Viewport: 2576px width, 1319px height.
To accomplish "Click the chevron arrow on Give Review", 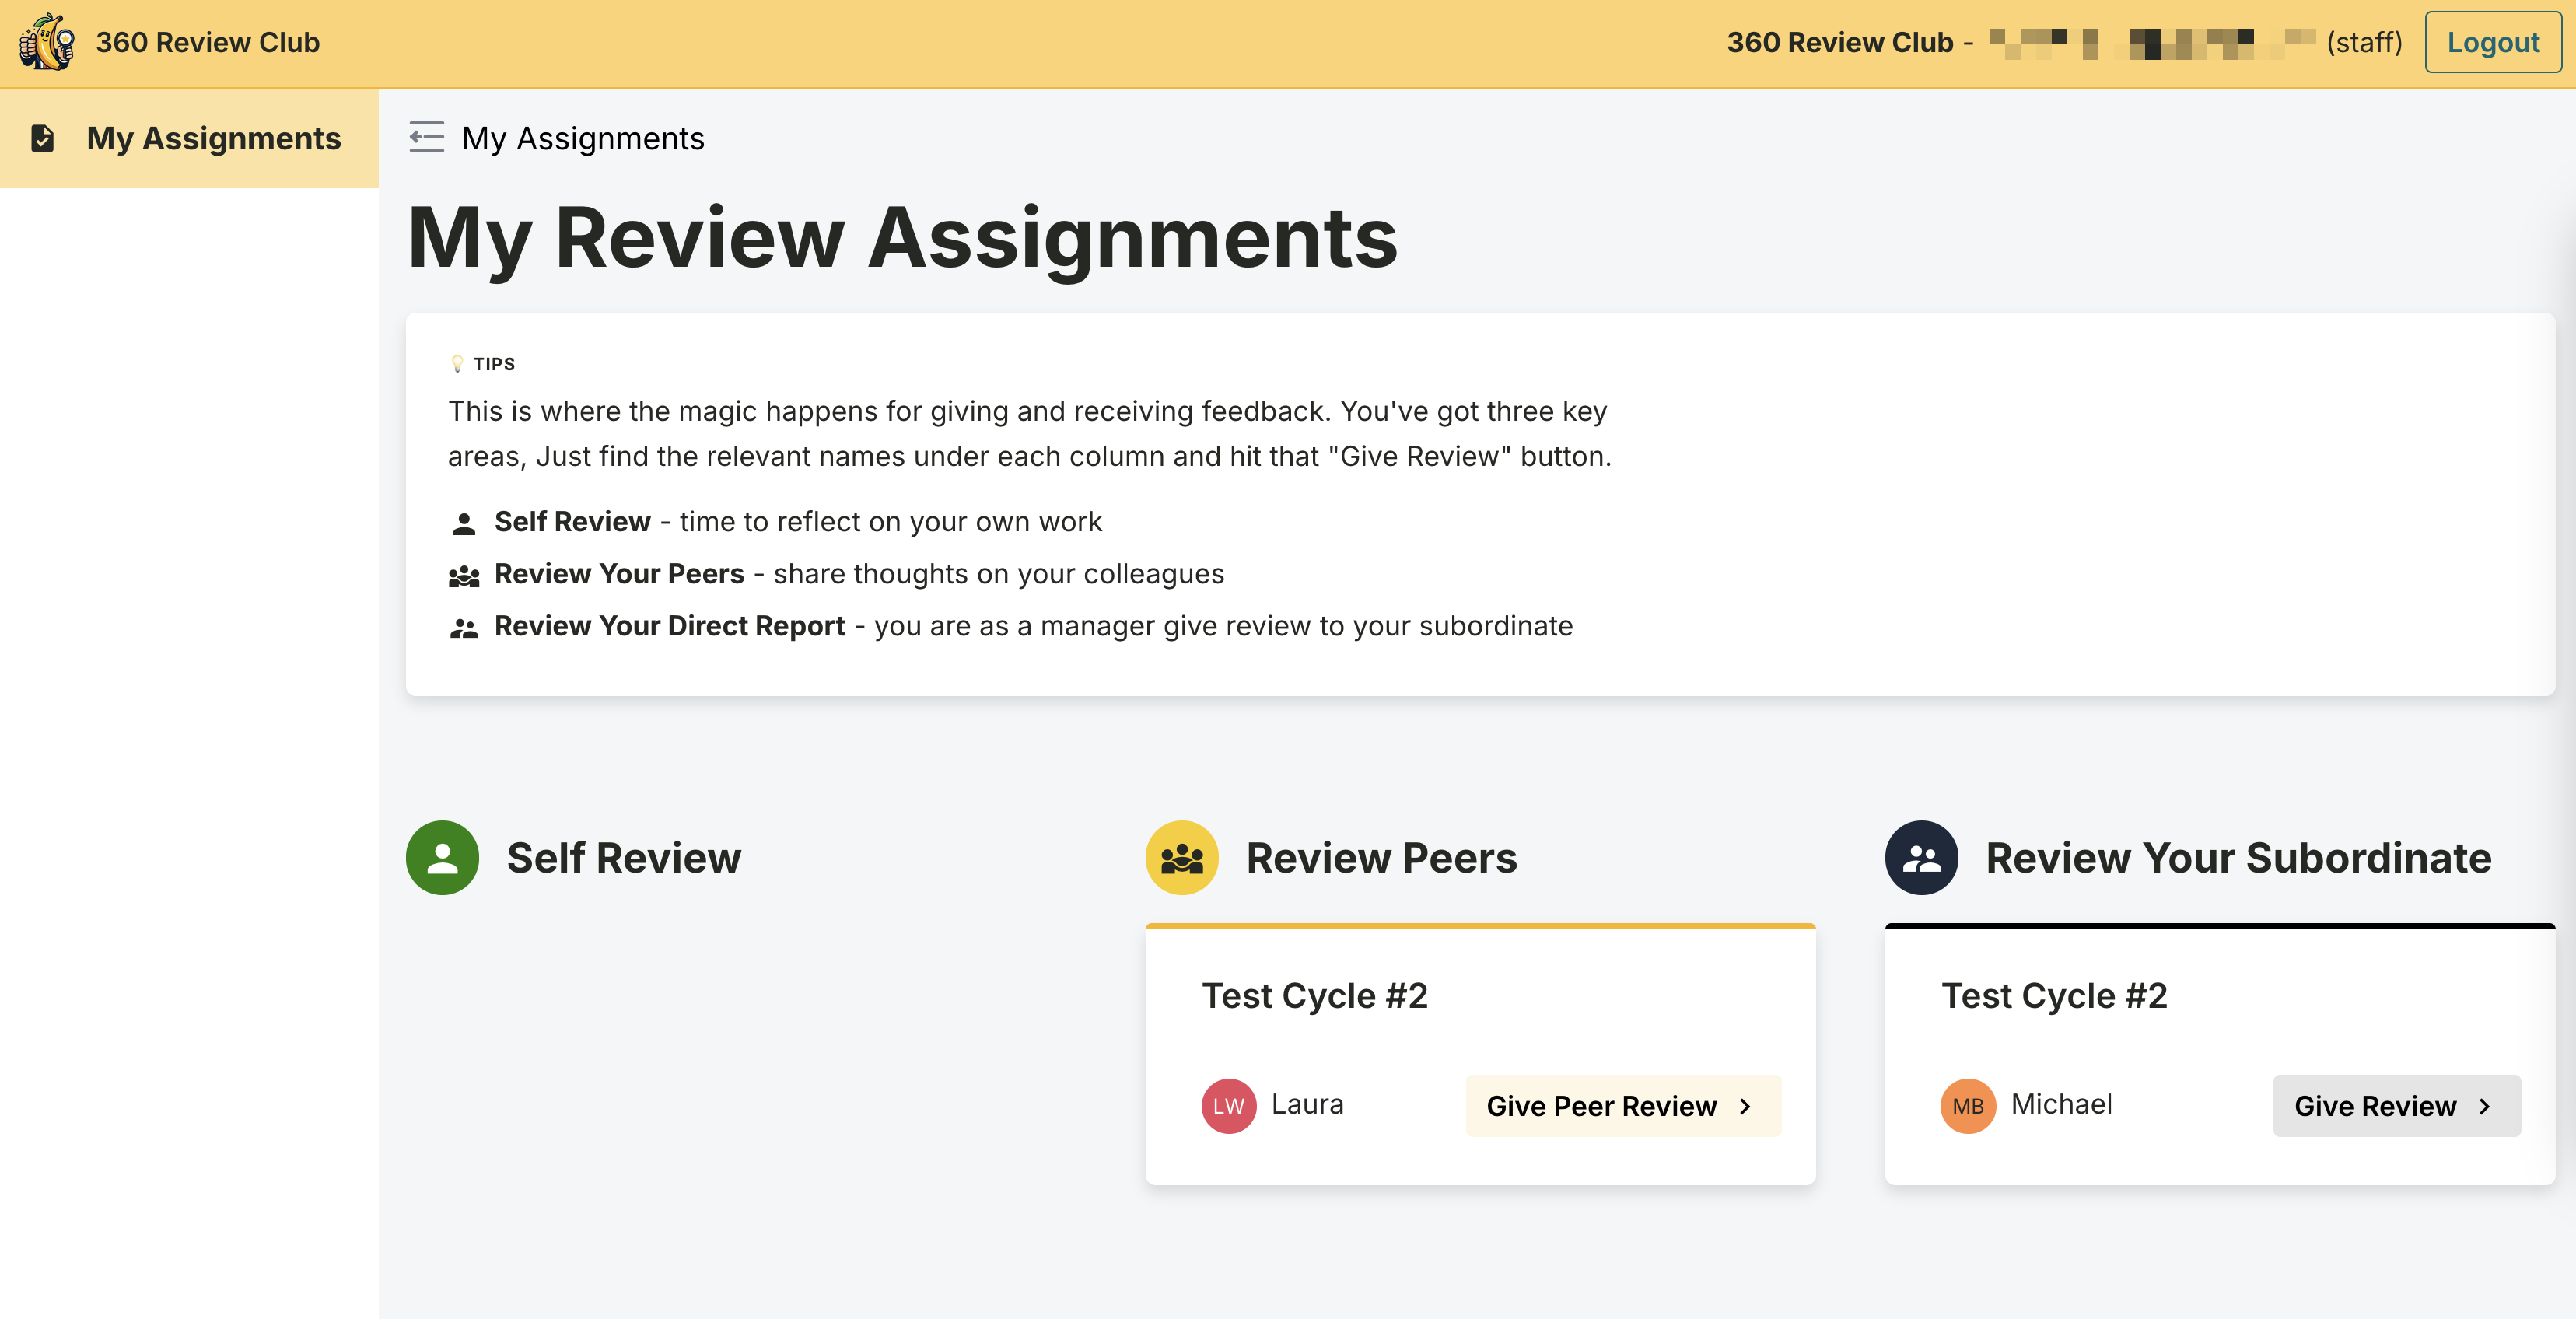I will coord(2484,1106).
